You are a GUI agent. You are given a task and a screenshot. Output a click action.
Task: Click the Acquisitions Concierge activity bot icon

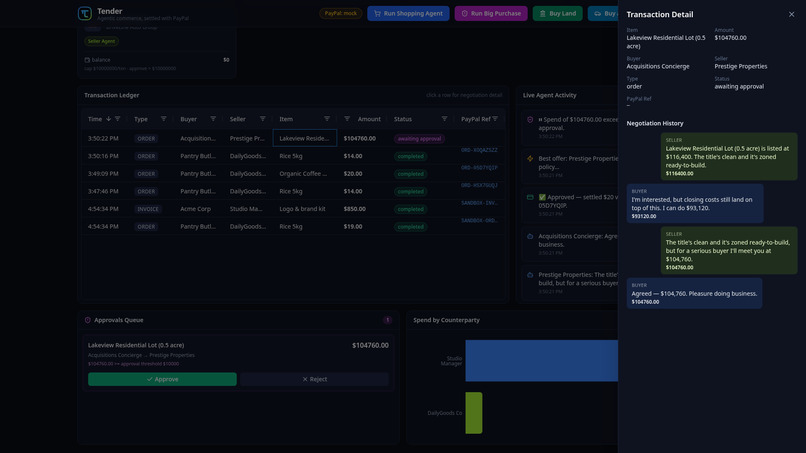pyautogui.click(x=530, y=236)
